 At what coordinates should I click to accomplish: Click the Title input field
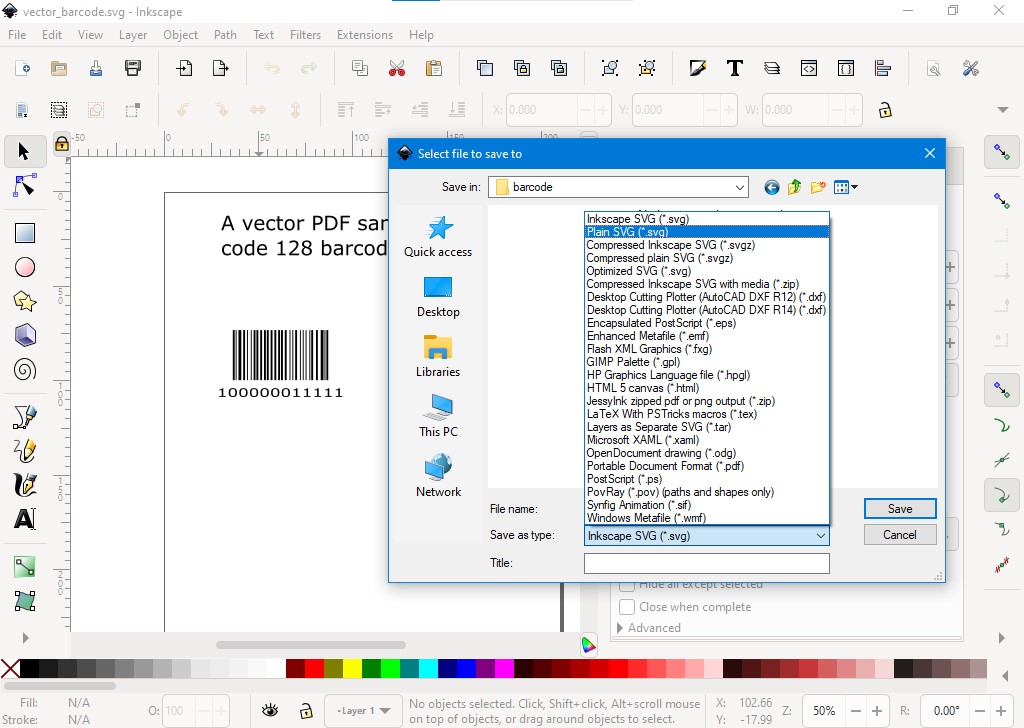[706, 563]
